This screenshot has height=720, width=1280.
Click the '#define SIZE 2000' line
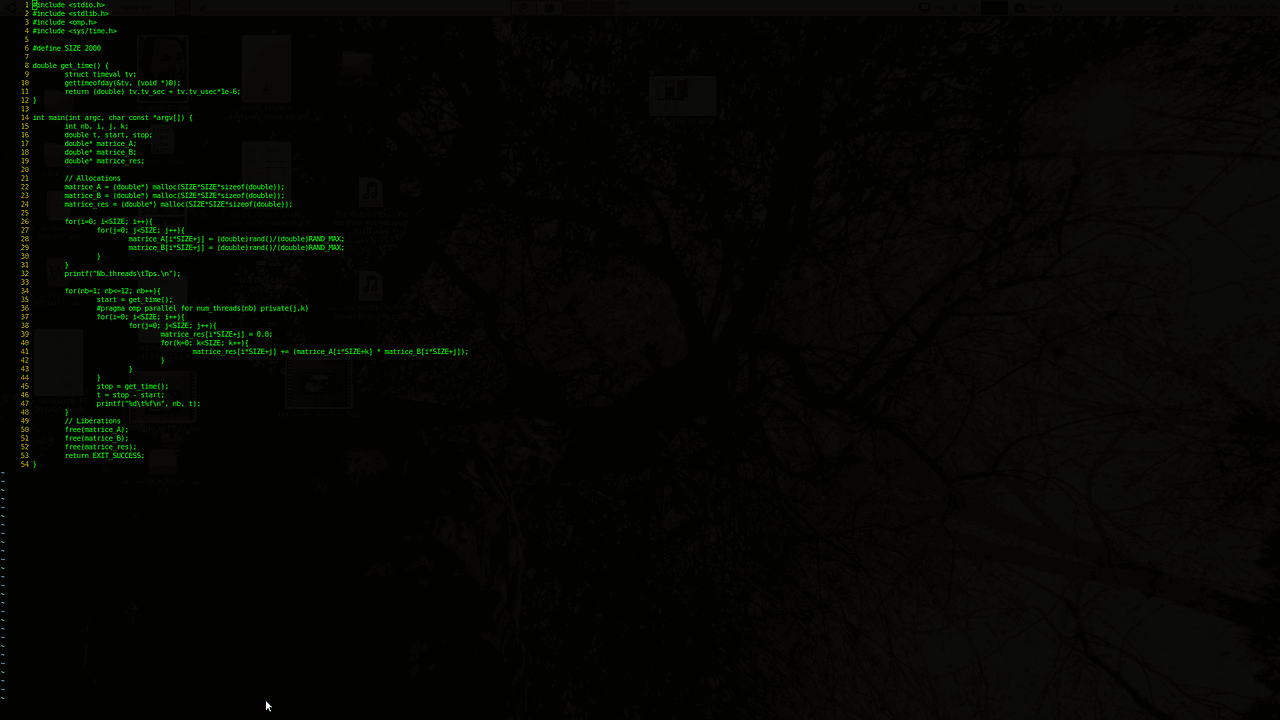click(66, 48)
